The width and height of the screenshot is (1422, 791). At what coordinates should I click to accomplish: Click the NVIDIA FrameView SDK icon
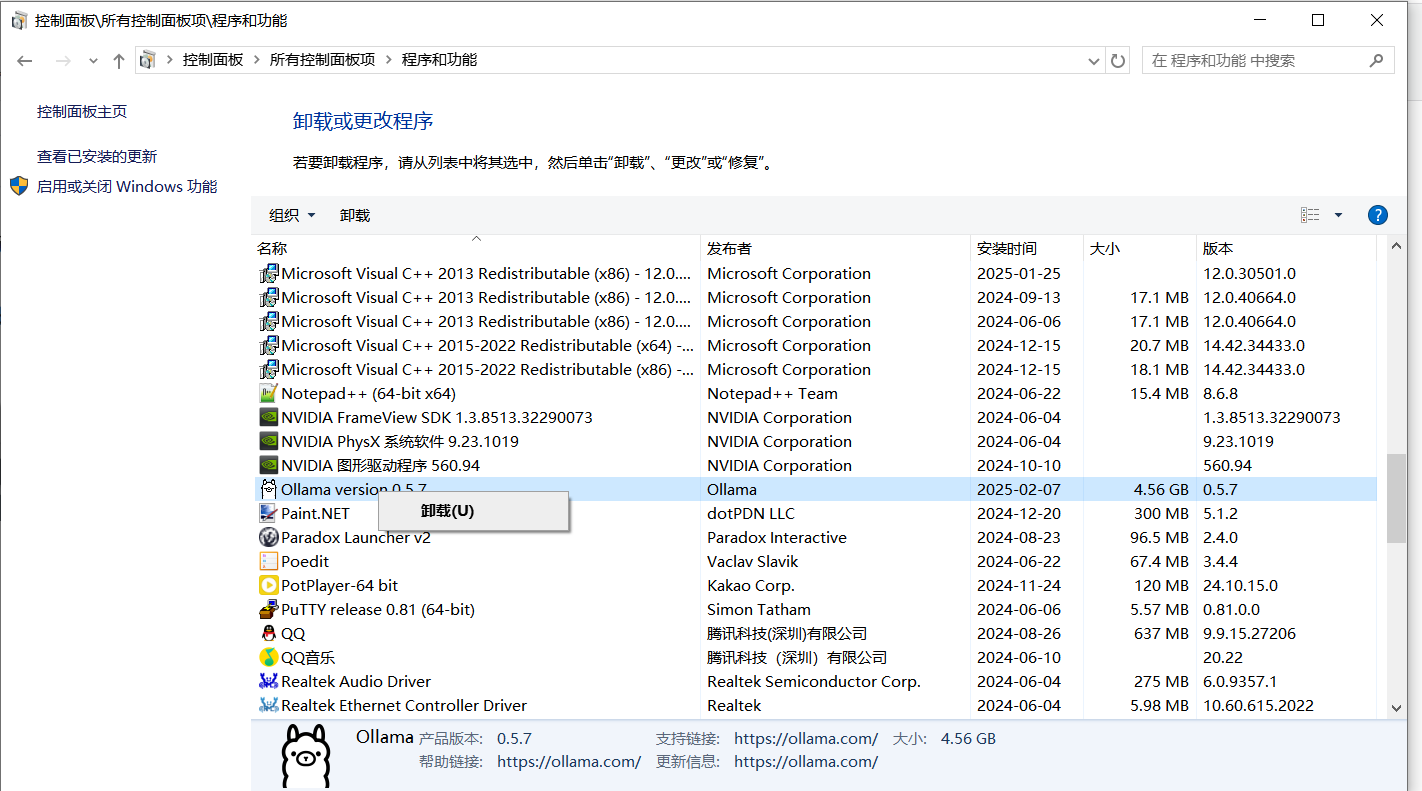[268, 418]
